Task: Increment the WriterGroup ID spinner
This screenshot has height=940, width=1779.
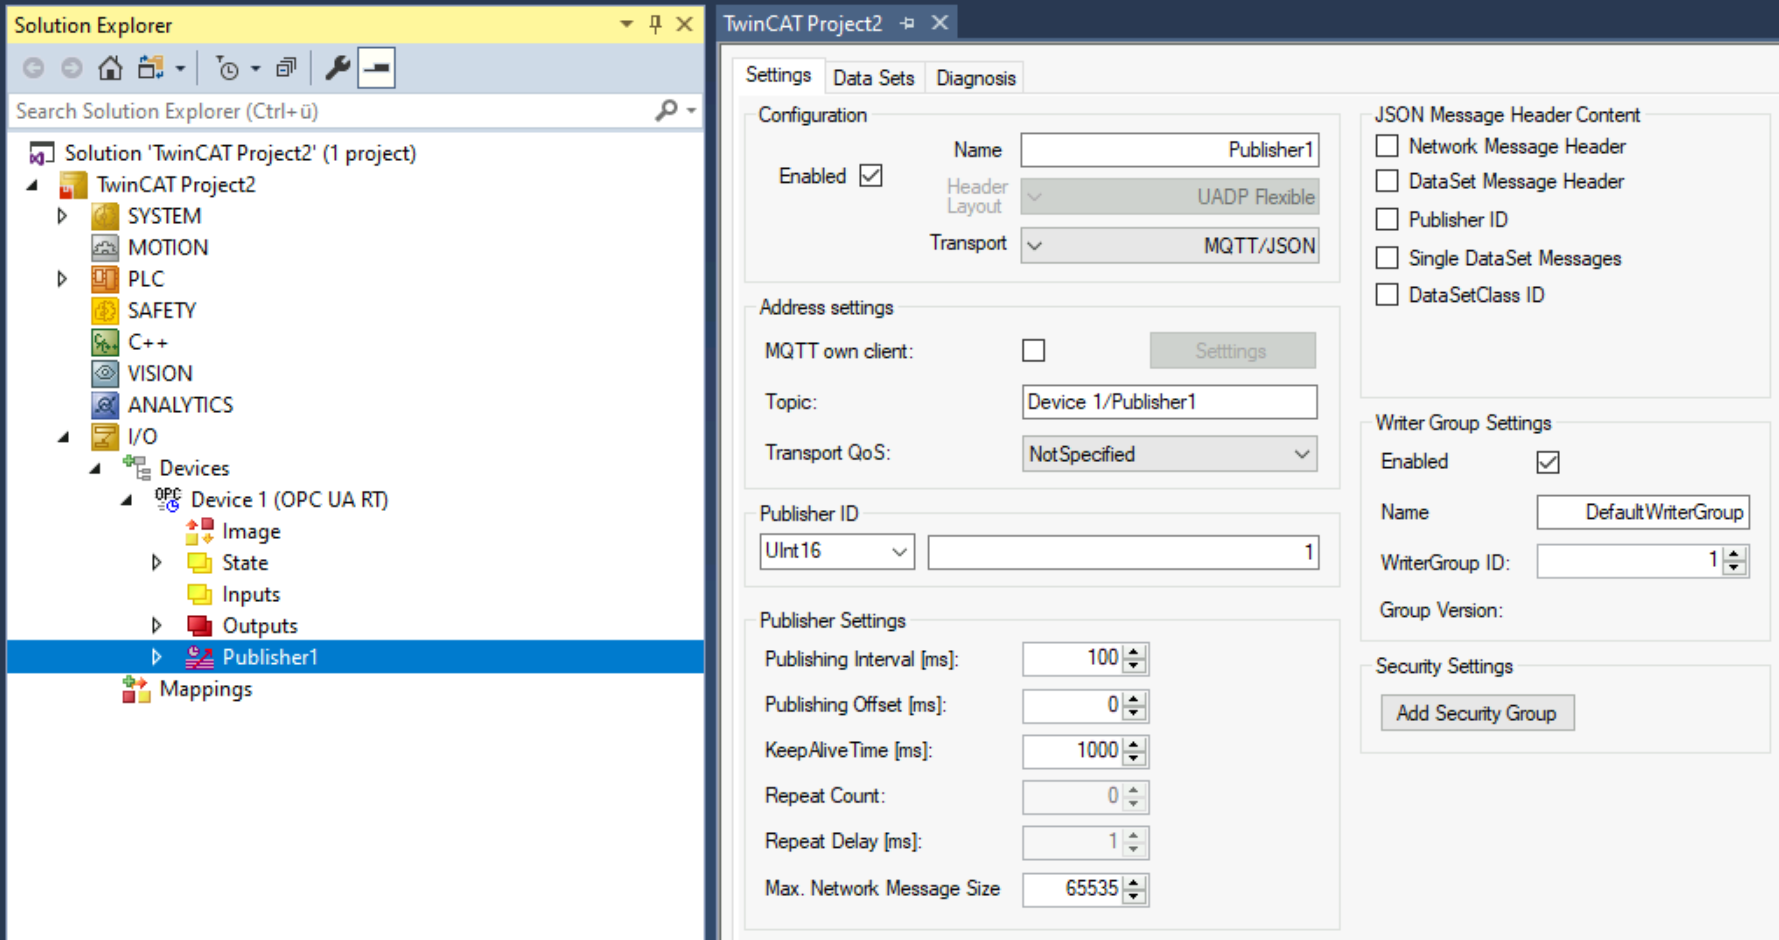Action: (1735, 554)
